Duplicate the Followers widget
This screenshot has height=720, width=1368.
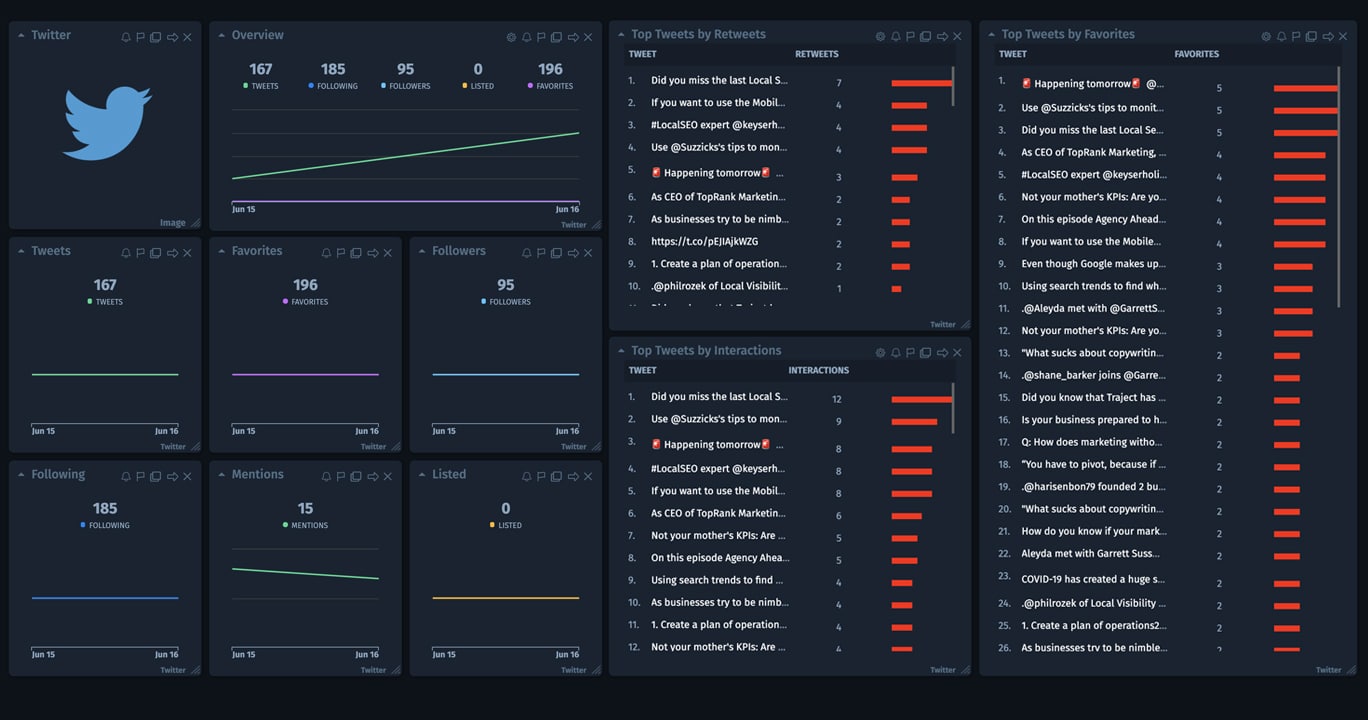click(557, 253)
